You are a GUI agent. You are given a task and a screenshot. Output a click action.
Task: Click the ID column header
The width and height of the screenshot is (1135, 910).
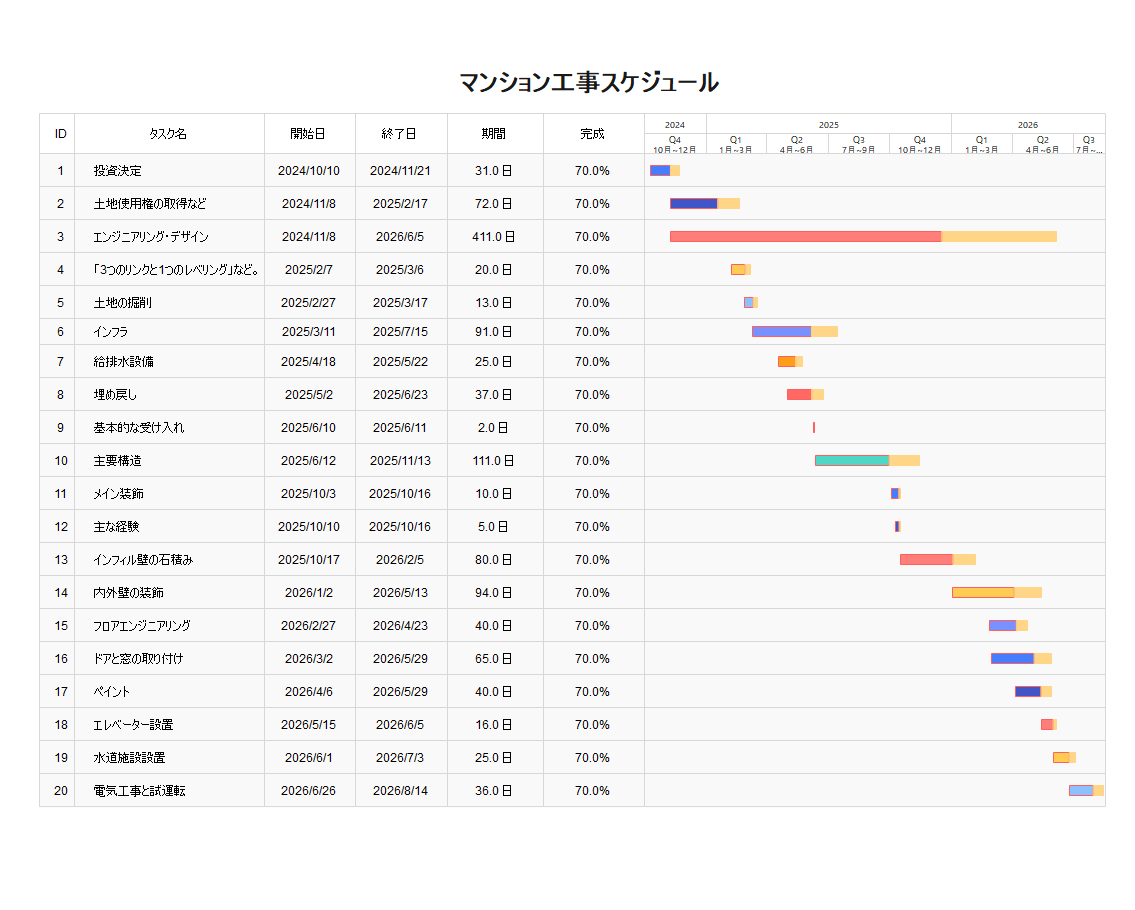[x=60, y=134]
